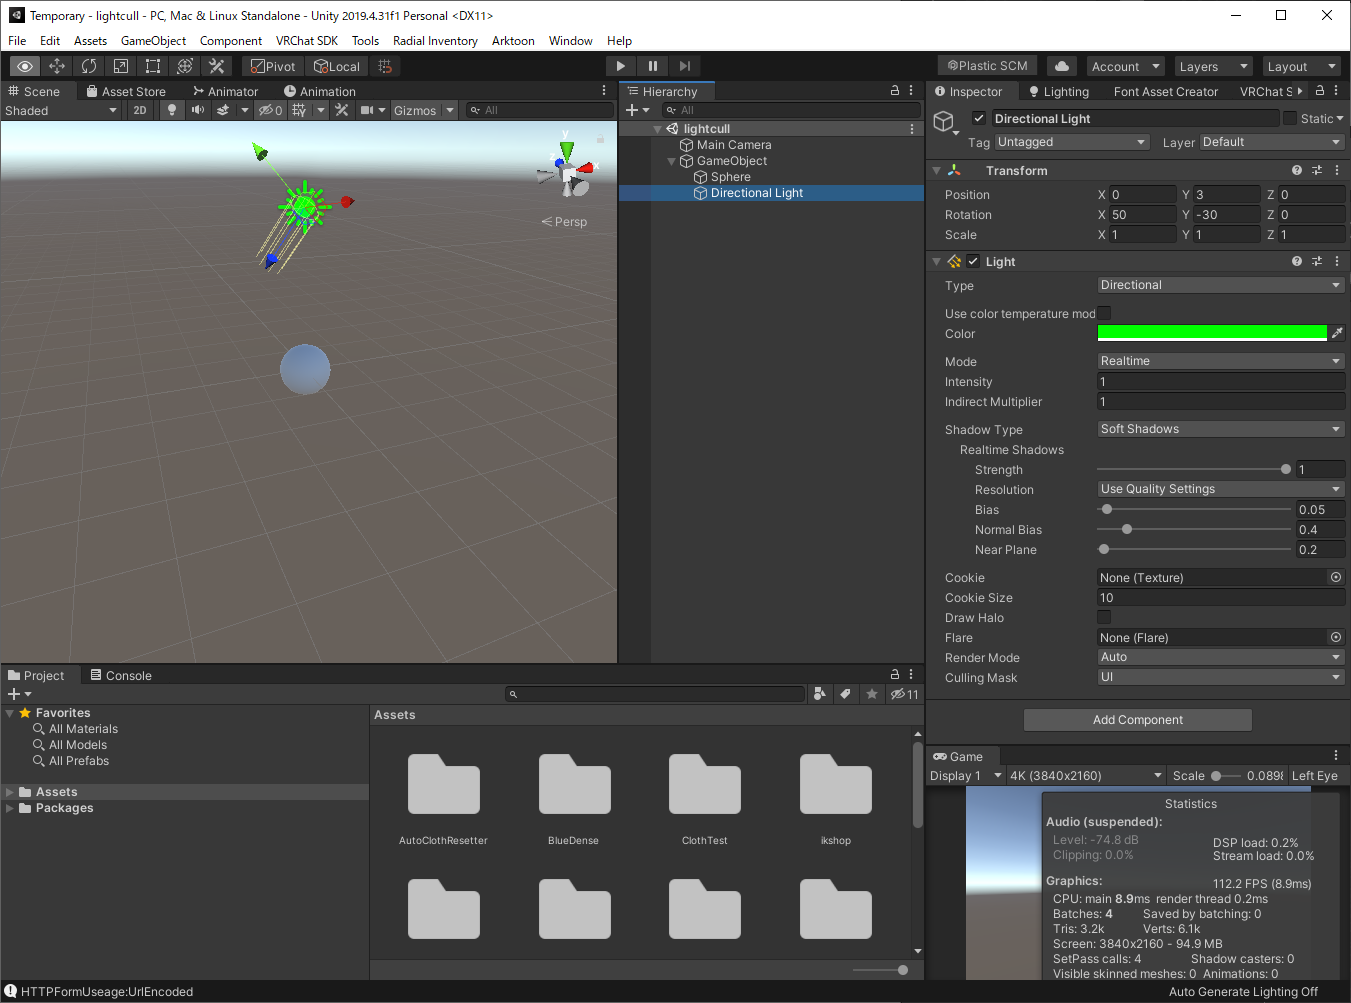Viewport: 1351px width, 1003px height.
Task: Lock the Inspector panel
Action: pos(1320,91)
